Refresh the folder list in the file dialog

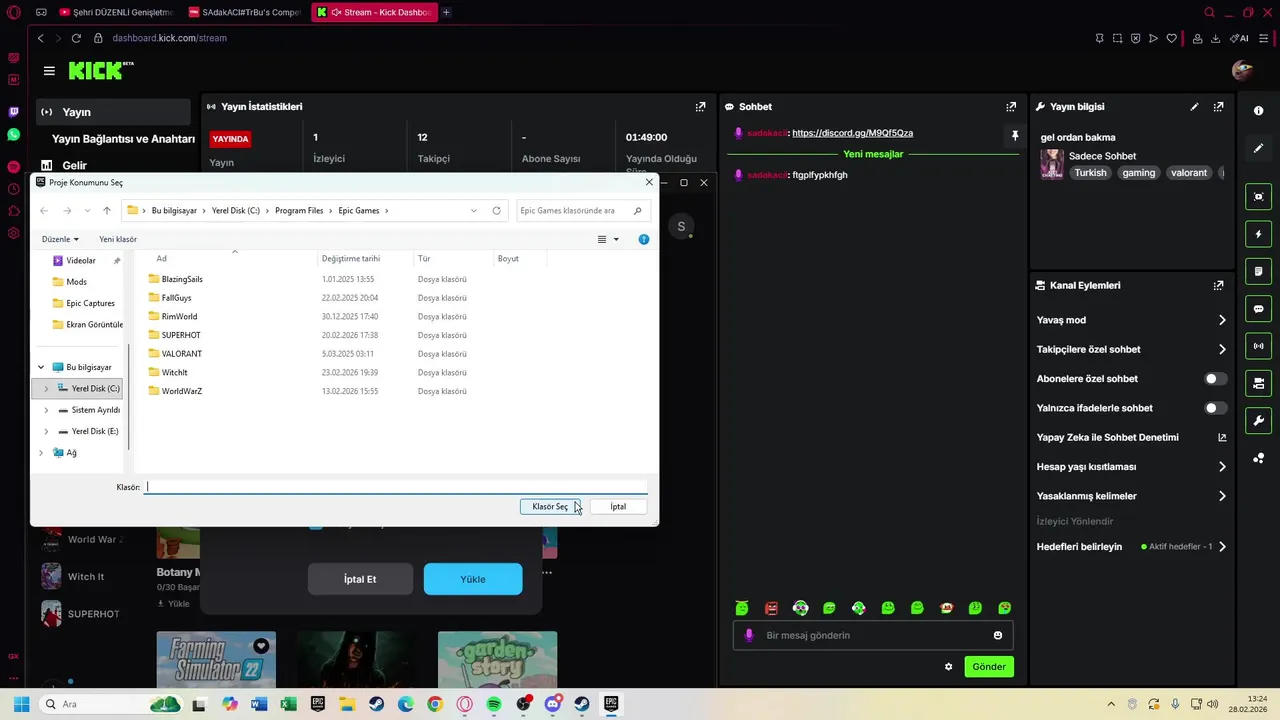click(x=496, y=211)
